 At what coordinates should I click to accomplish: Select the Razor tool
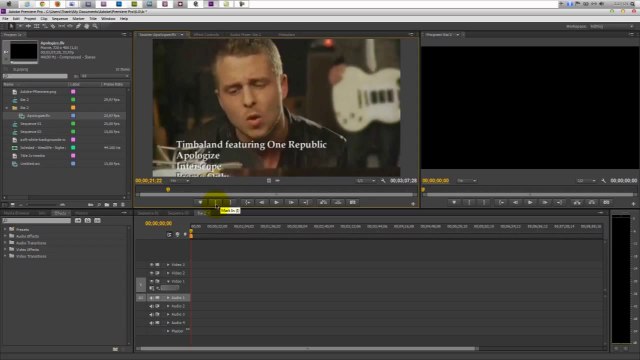53,26
